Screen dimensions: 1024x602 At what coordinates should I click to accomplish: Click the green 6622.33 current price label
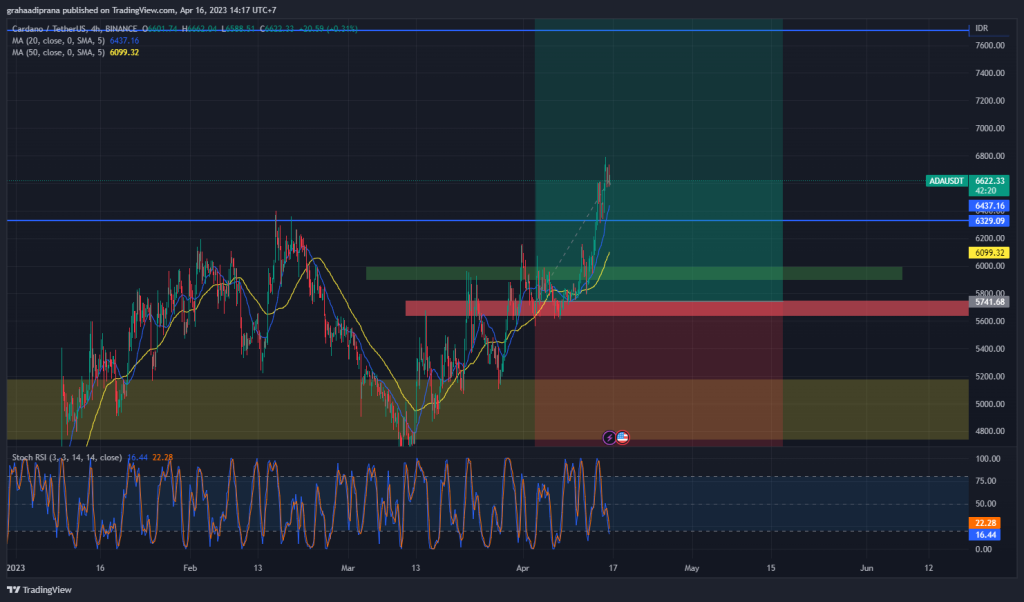click(989, 185)
